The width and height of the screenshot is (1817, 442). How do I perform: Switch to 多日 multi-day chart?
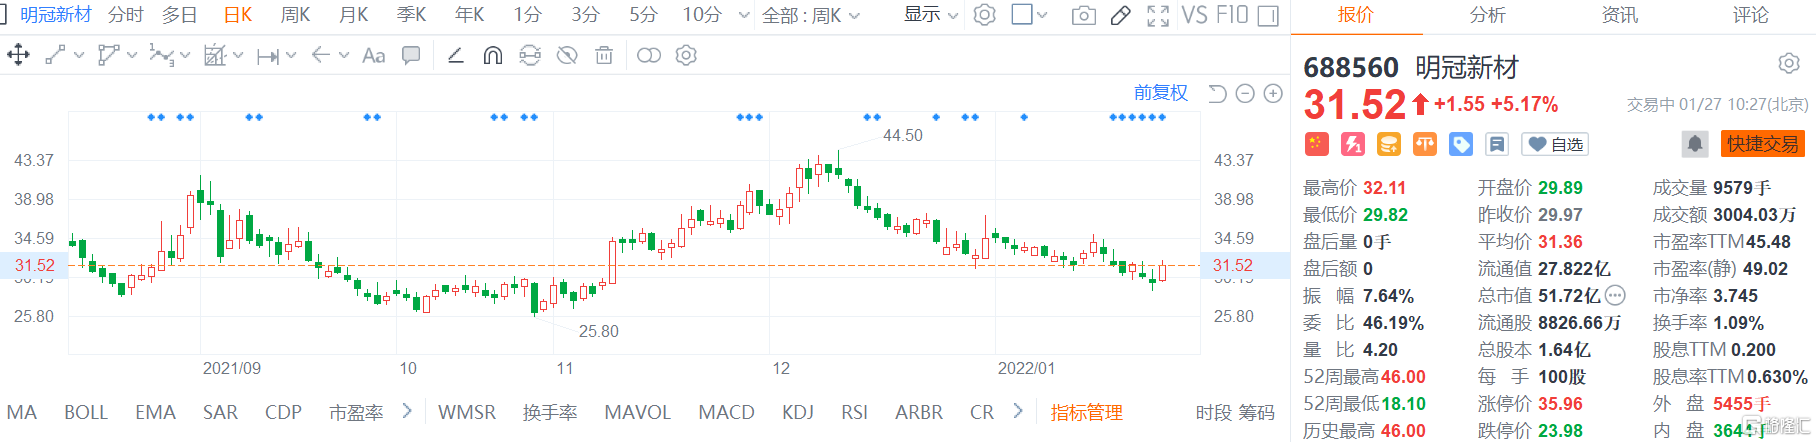[x=180, y=15]
